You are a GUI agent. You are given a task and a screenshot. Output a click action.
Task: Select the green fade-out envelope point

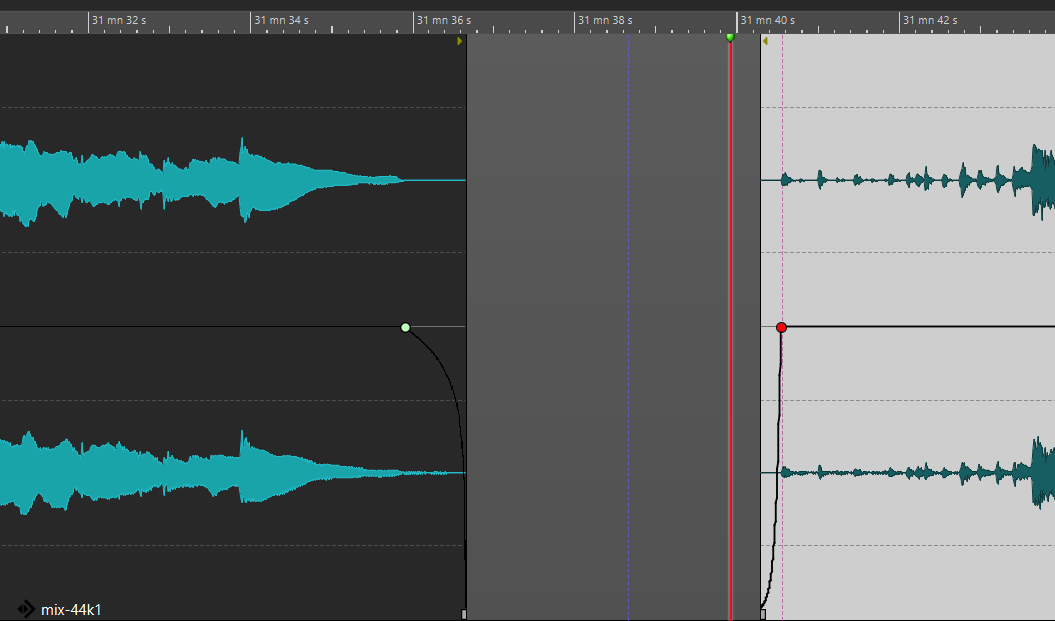click(405, 327)
